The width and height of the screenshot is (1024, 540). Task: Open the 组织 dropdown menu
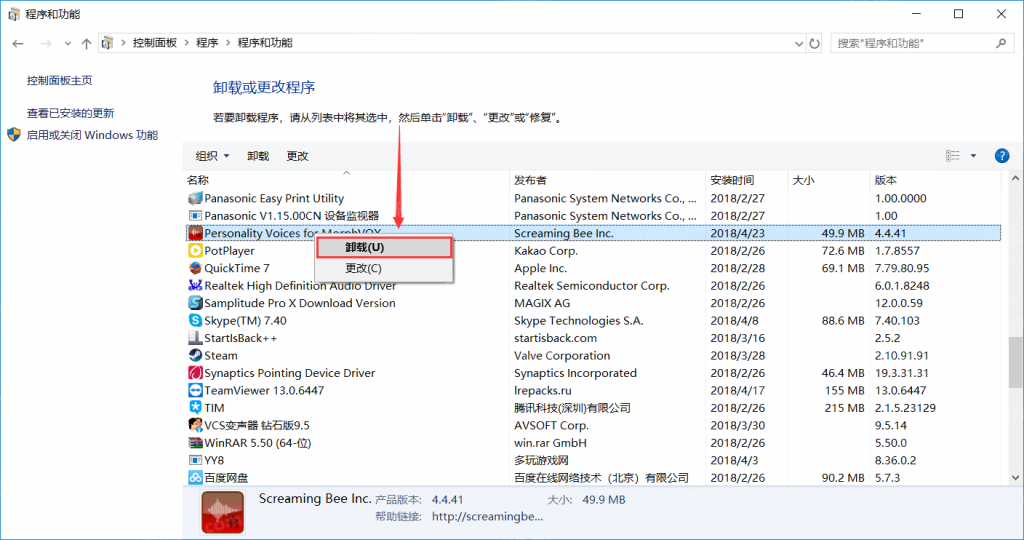(212, 156)
